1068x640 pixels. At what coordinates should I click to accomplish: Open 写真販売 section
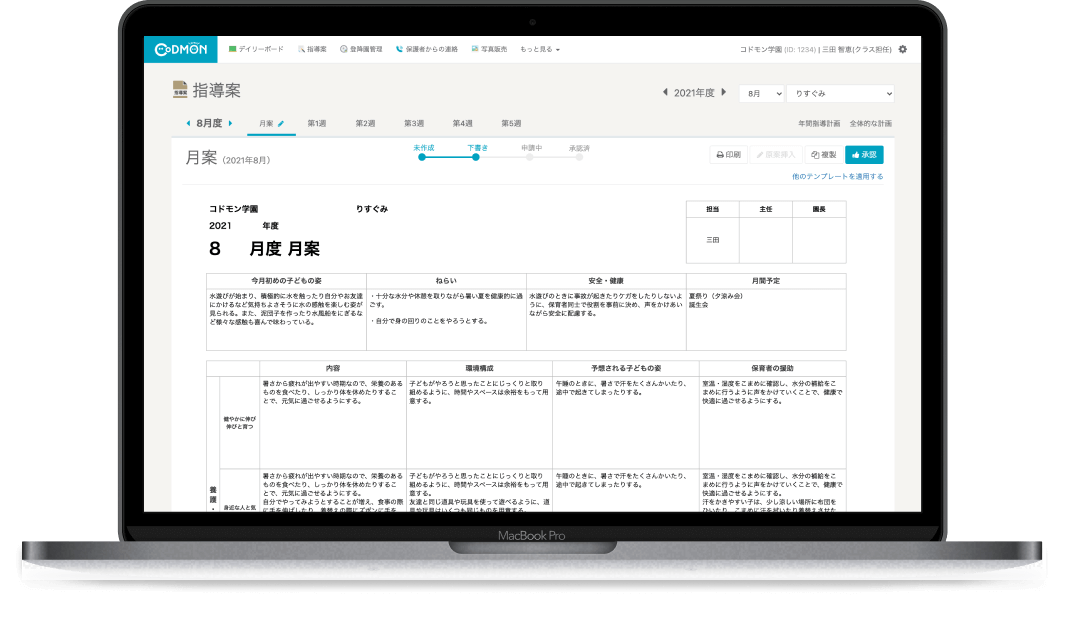click(489, 49)
